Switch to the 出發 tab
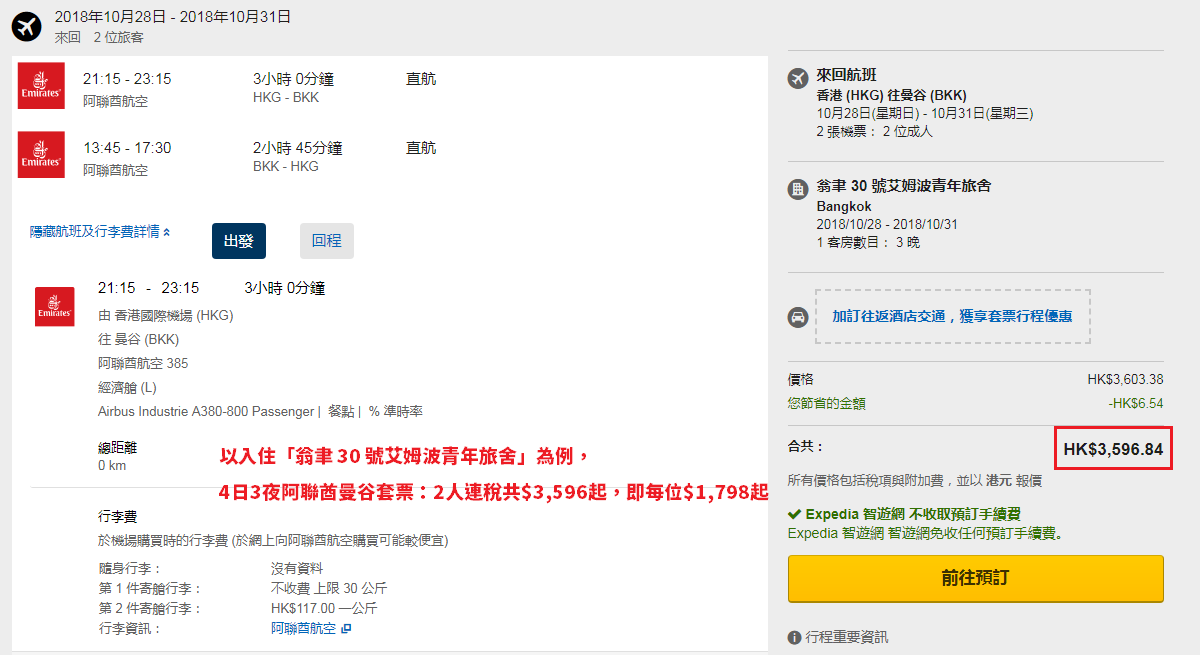 click(239, 241)
